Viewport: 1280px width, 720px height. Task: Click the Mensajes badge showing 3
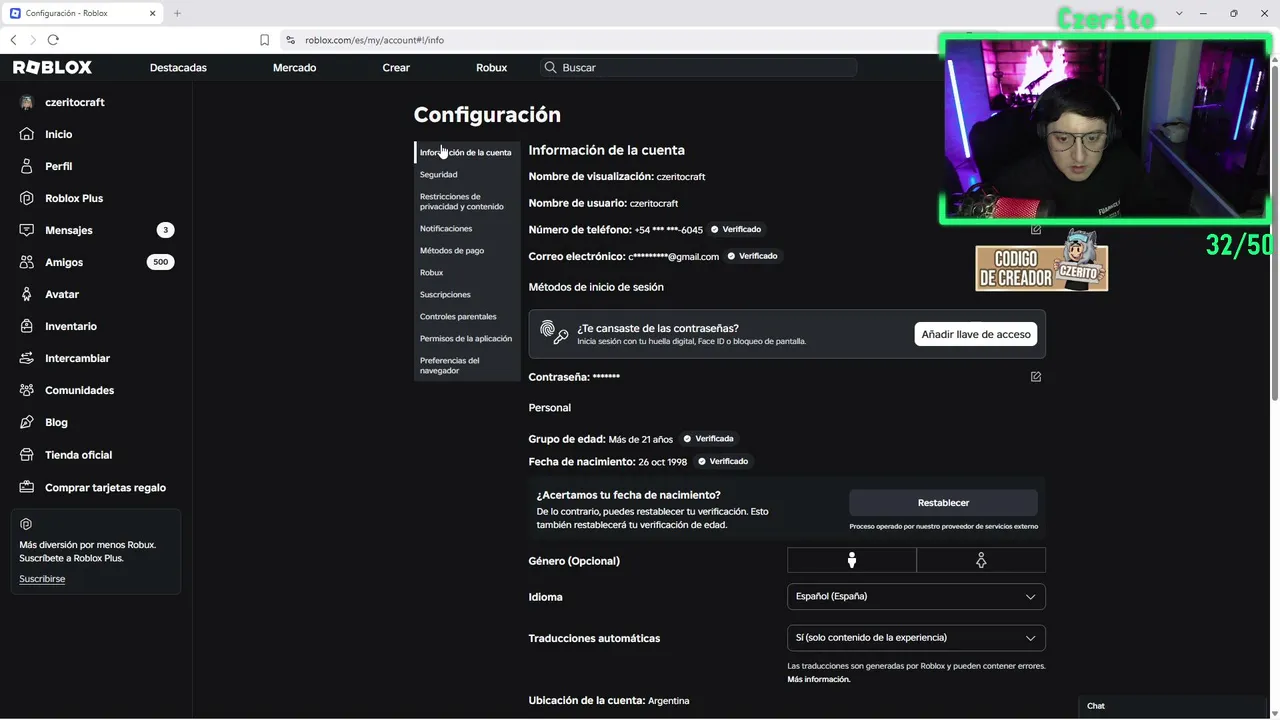pyautogui.click(x=165, y=230)
